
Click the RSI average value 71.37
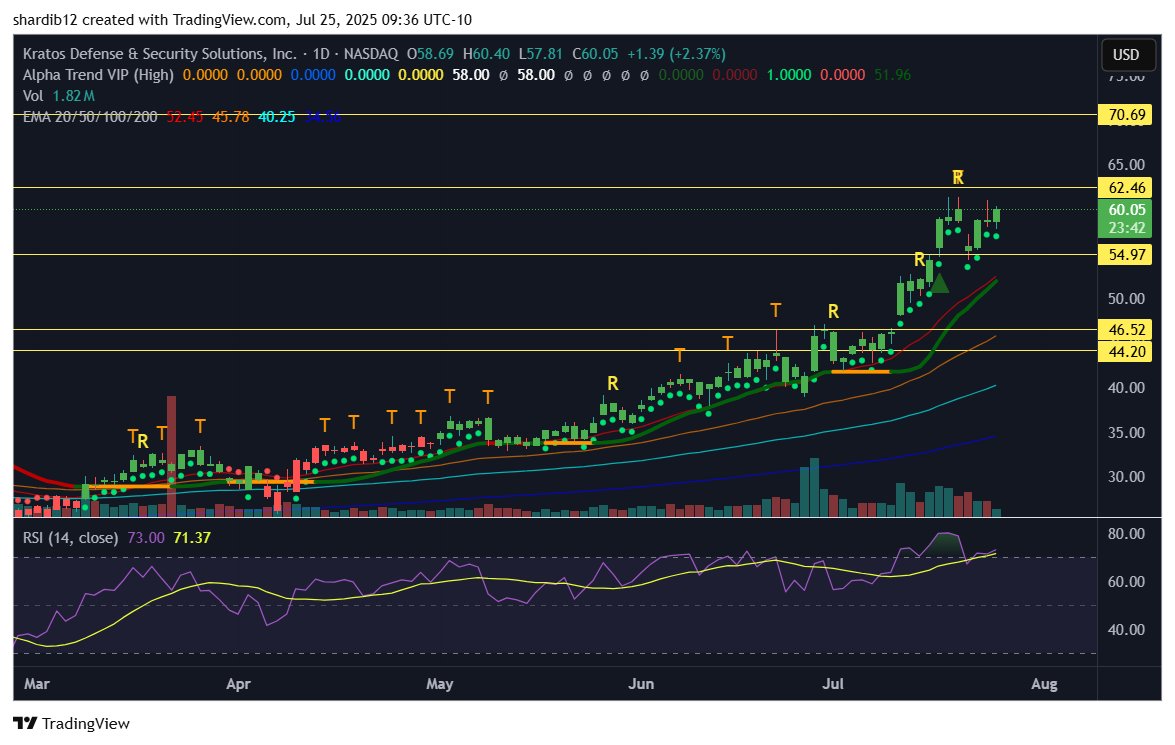coord(192,537)
